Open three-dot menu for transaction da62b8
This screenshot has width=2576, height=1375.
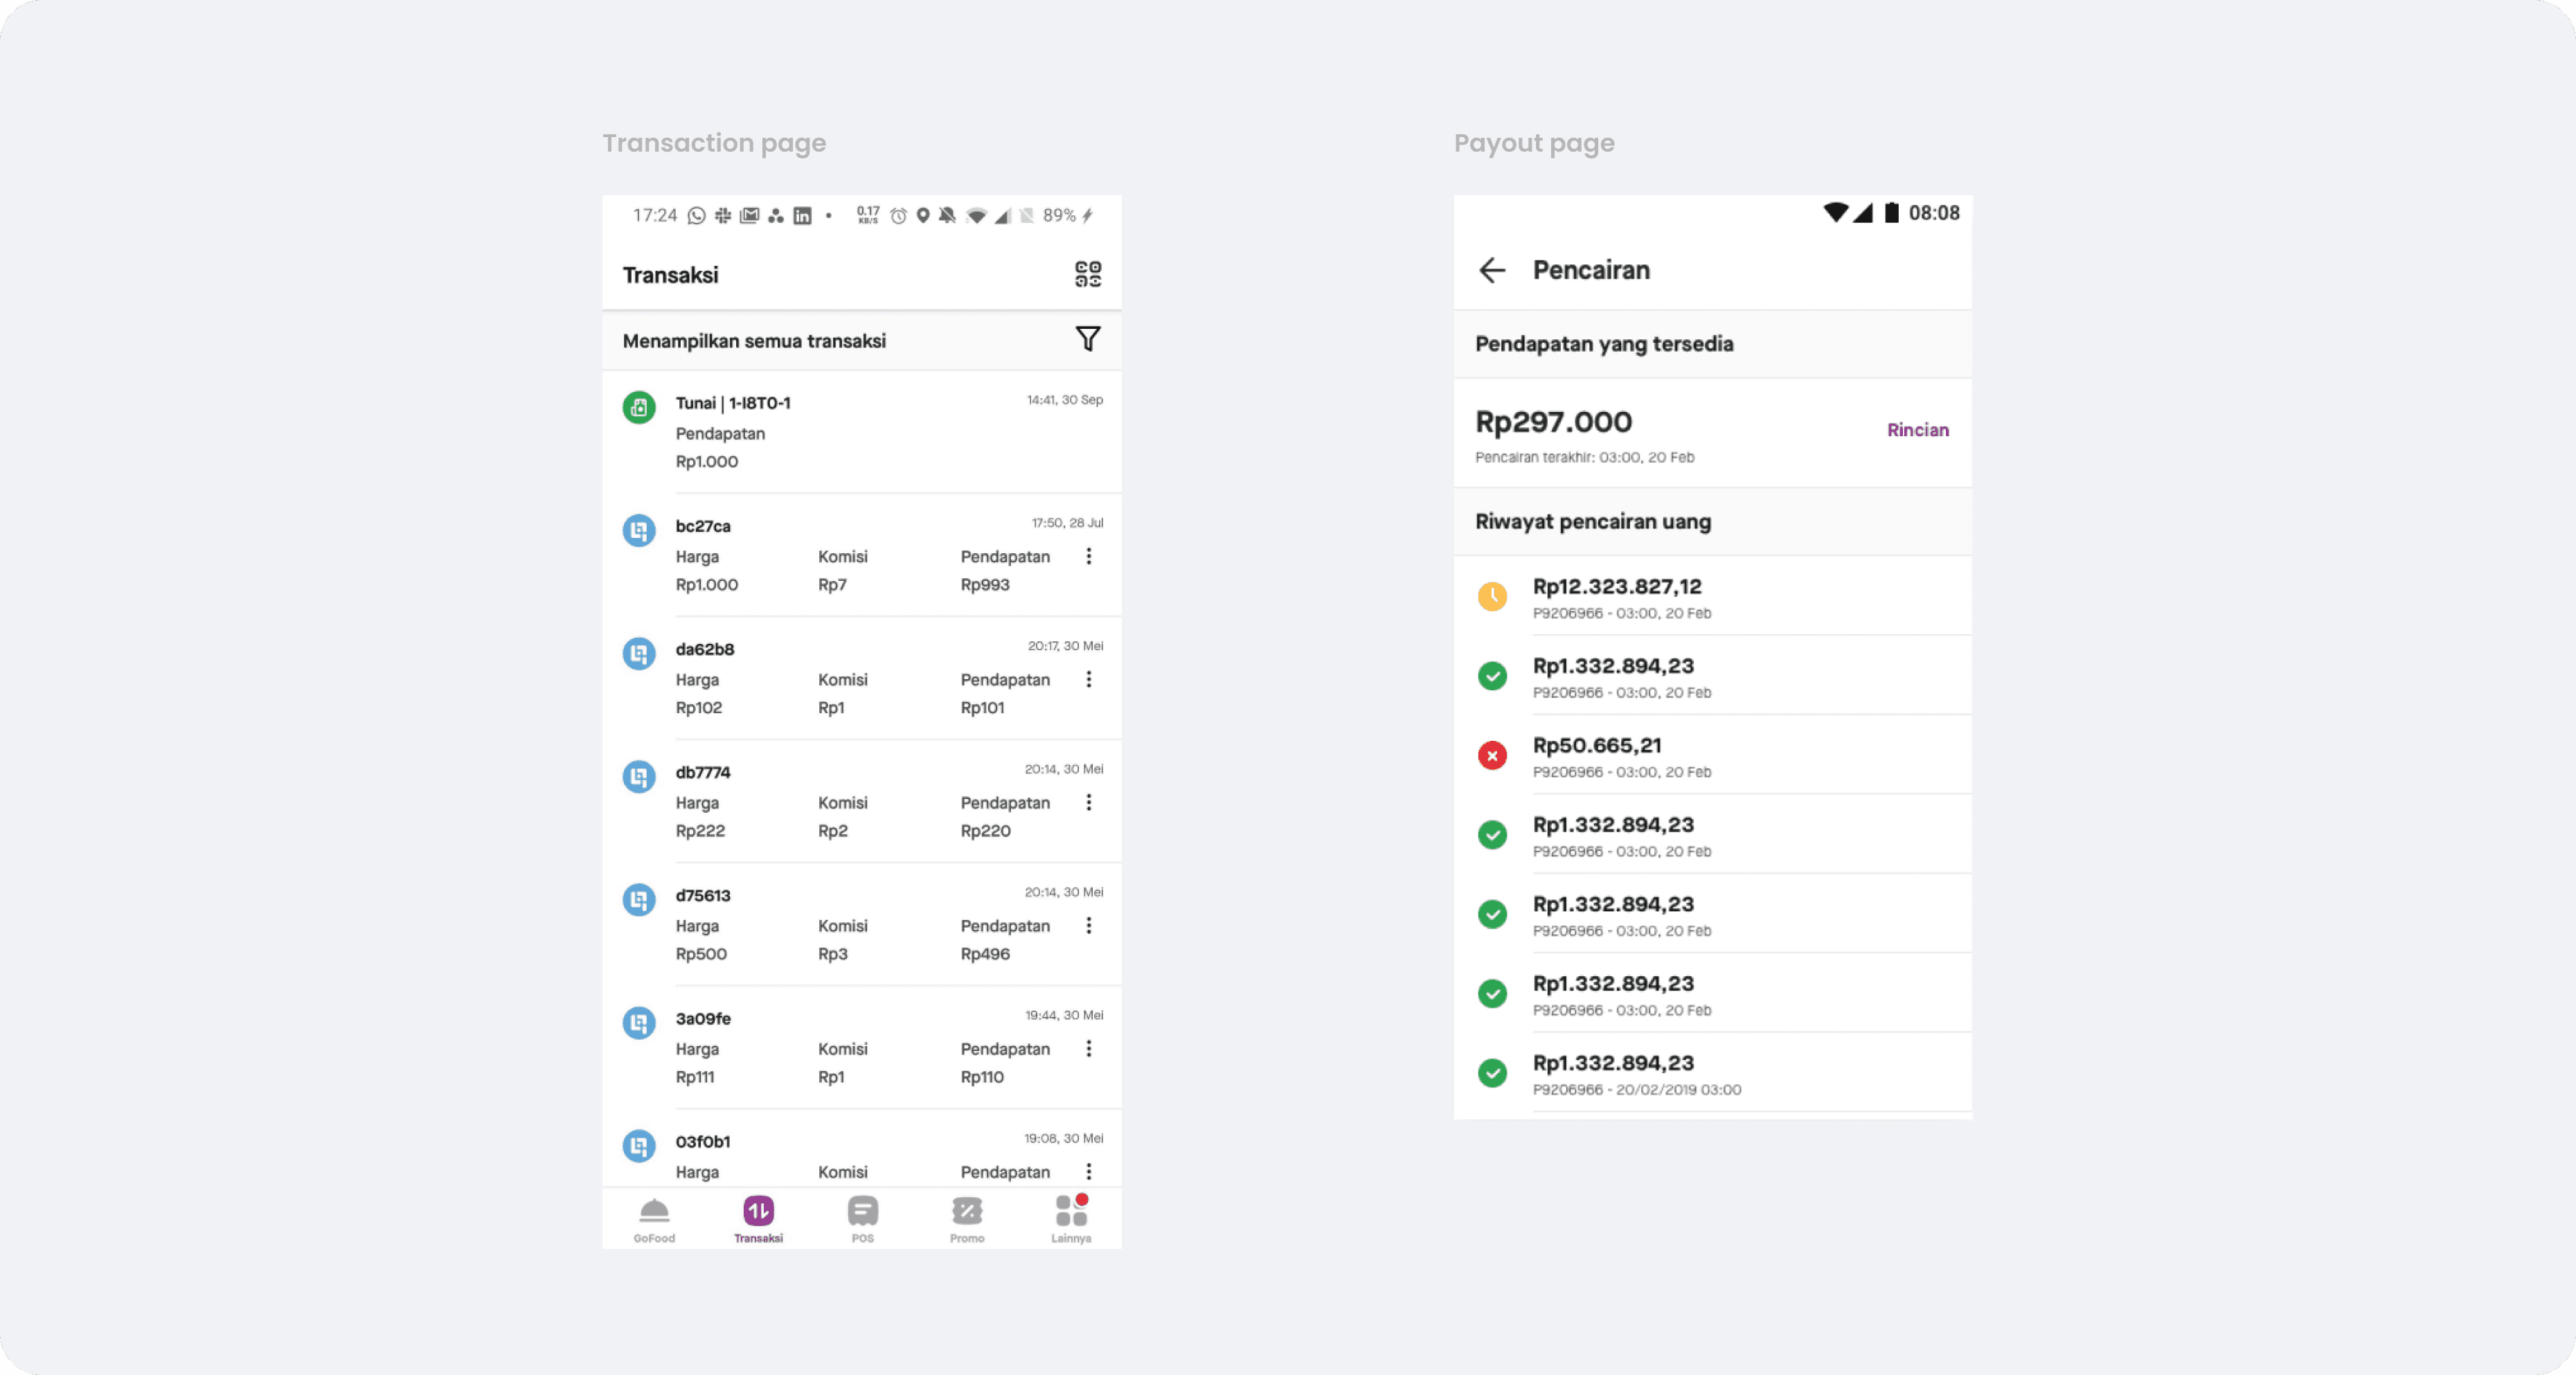pyautogui.click(x=1088, y=679)
